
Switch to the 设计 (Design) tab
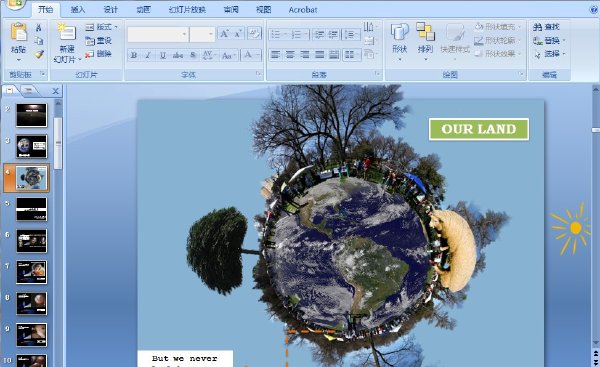pos(111,10)
